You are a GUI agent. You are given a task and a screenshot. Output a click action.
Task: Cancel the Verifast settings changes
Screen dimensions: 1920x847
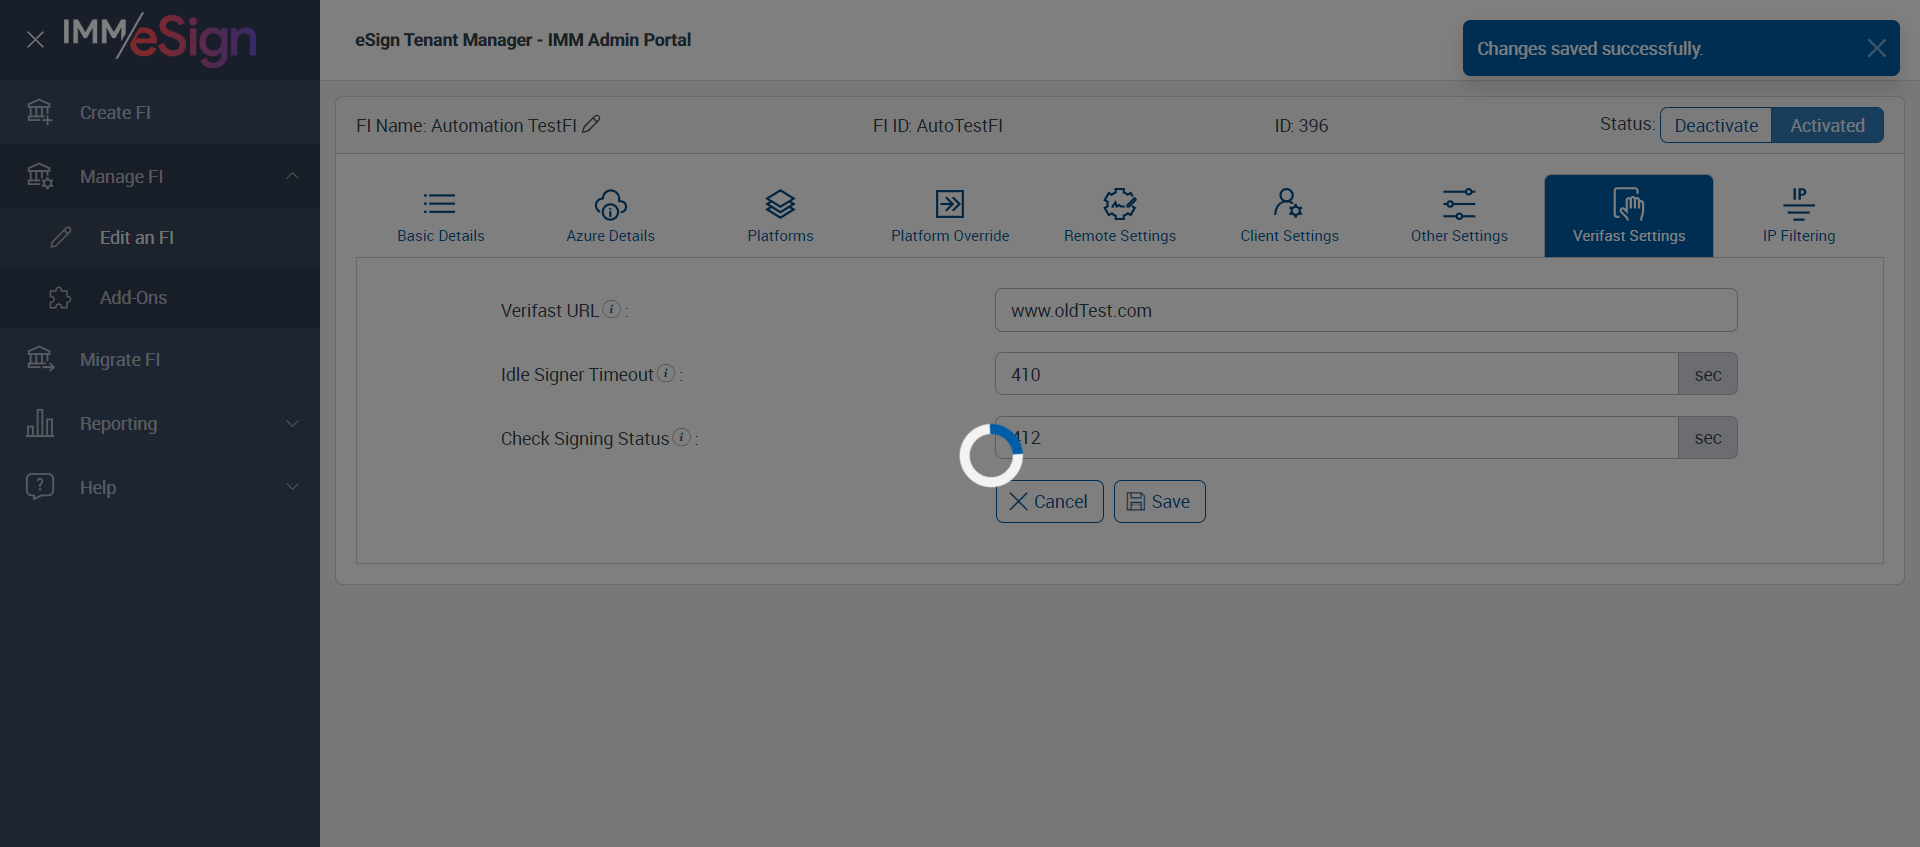pos(1049,501)
